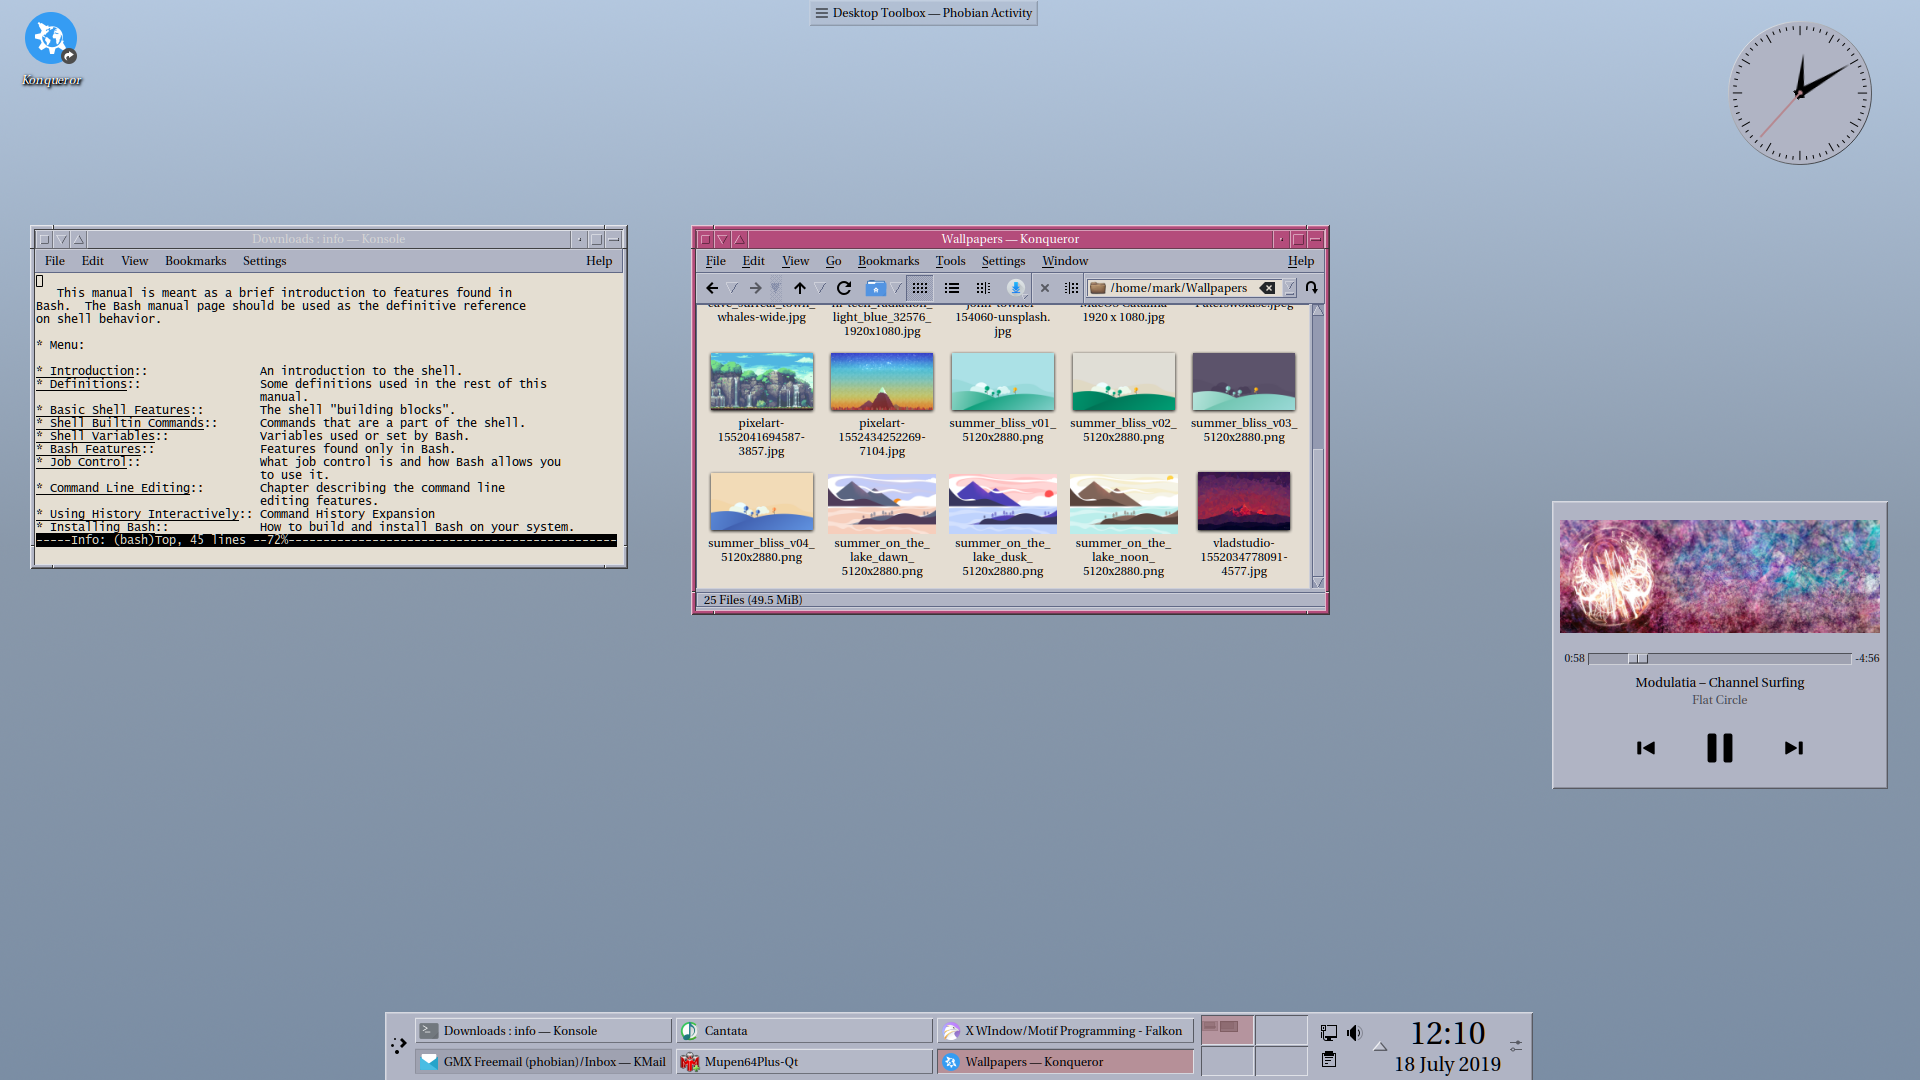
Task: Click the Go arrow next to location bar
Action: point(1311,288)
